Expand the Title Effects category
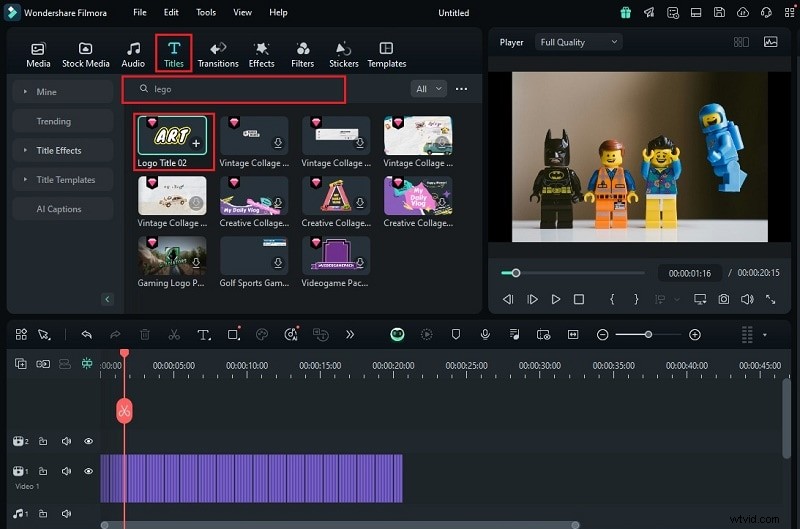Screen dimensions: 800x529 click(x=62, y=150)
